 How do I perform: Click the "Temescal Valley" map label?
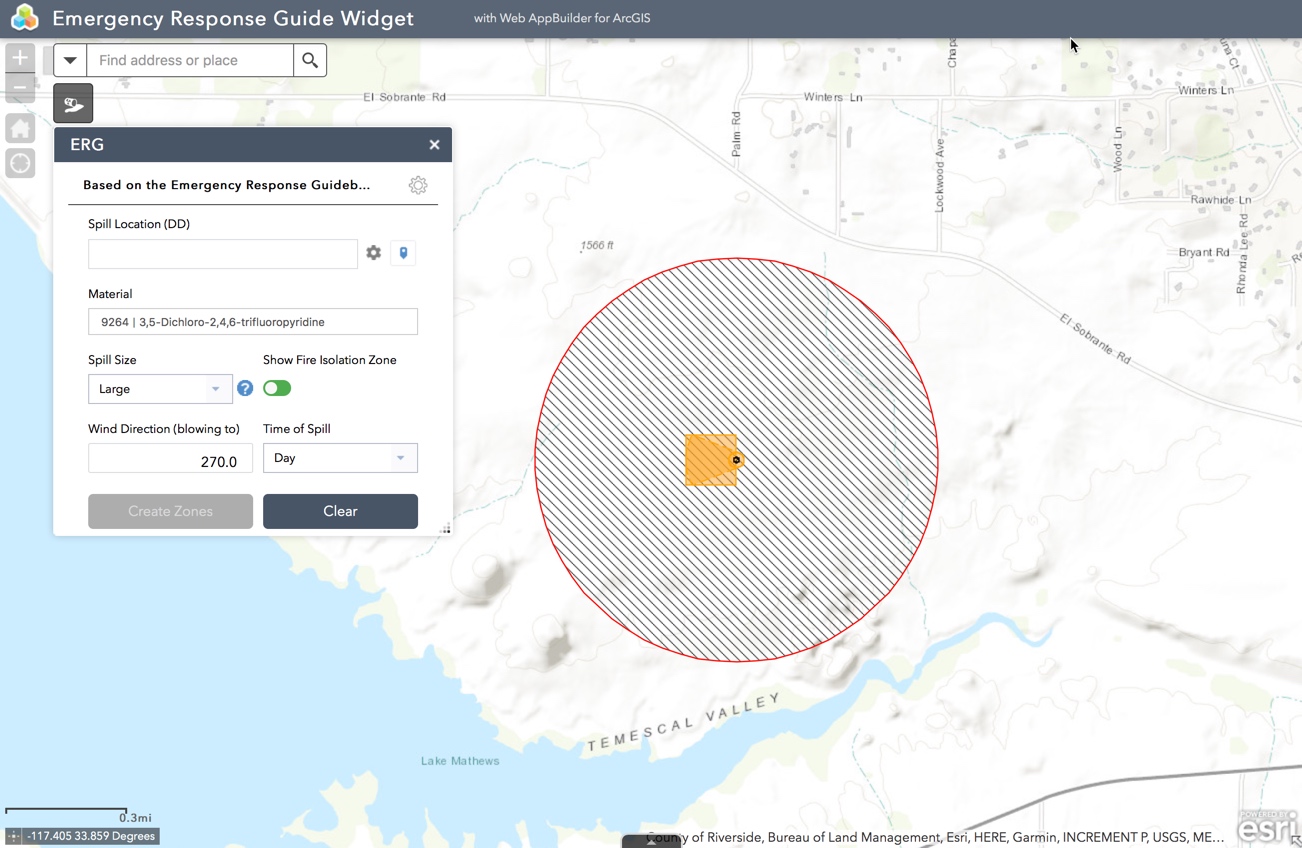point(683,723)
